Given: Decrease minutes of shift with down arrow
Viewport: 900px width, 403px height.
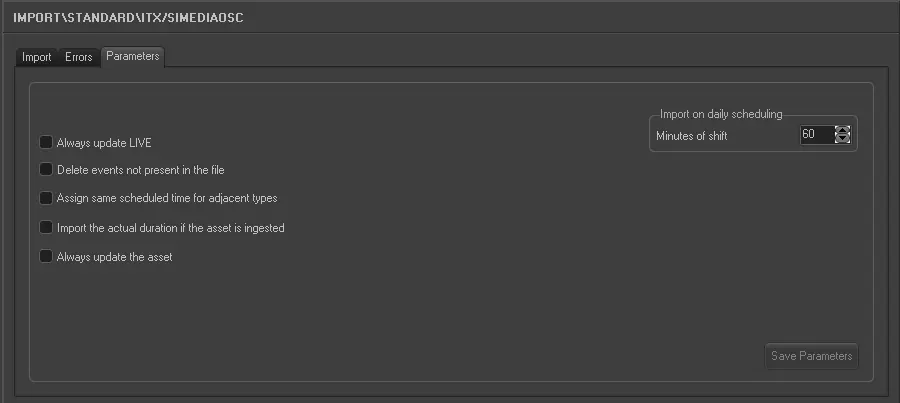Looking at the screenshot, I should pyautogui.click(x=842, y=139).
